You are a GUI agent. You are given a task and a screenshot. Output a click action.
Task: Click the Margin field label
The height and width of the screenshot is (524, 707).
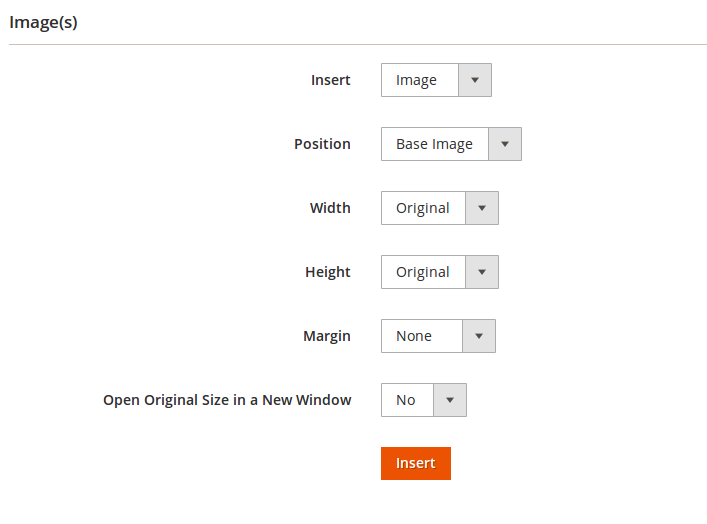pos(326,336)
